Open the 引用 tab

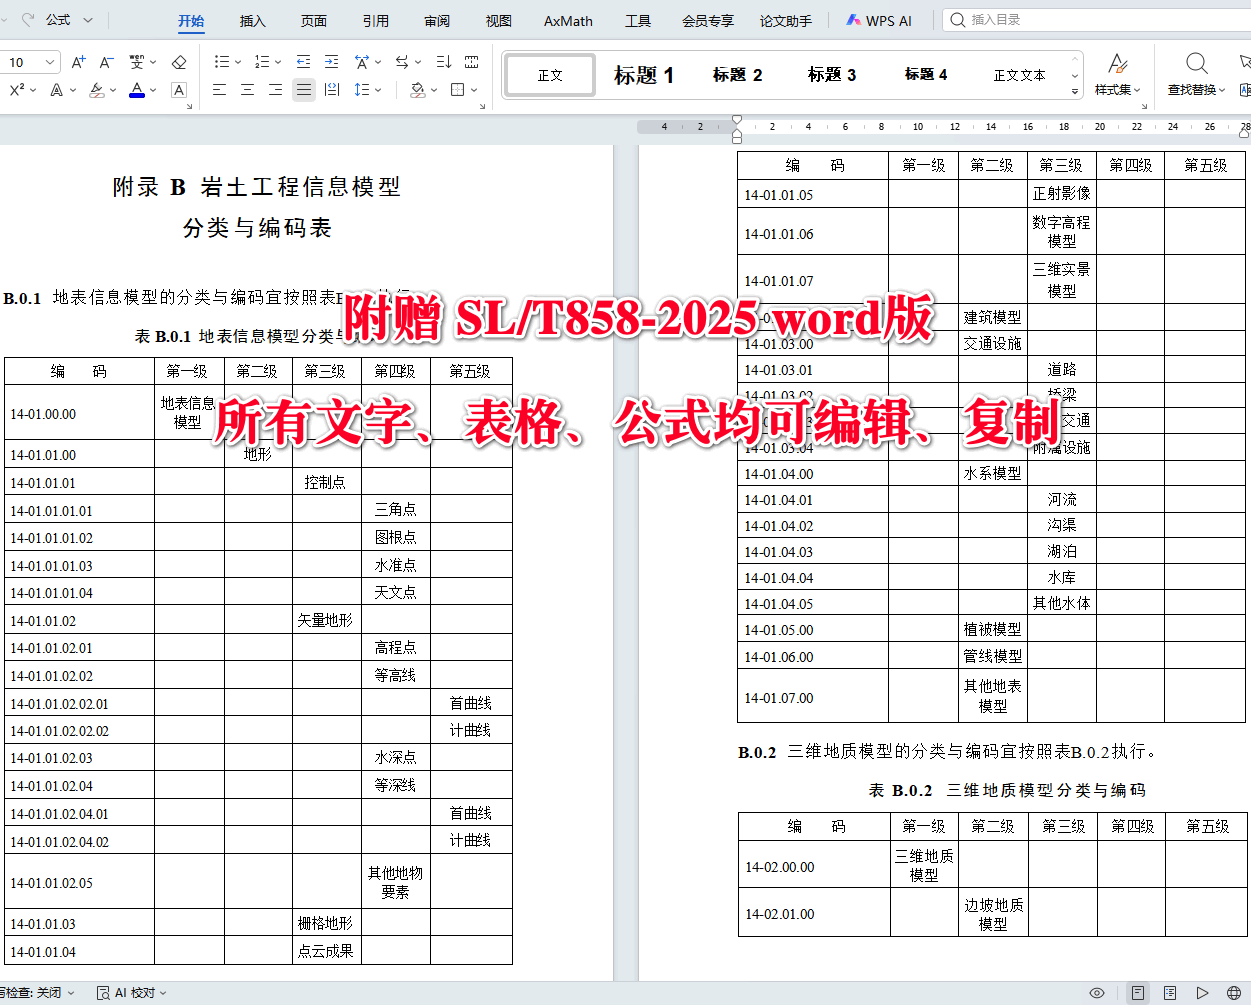pyautogui.click(x=376, y=20)
